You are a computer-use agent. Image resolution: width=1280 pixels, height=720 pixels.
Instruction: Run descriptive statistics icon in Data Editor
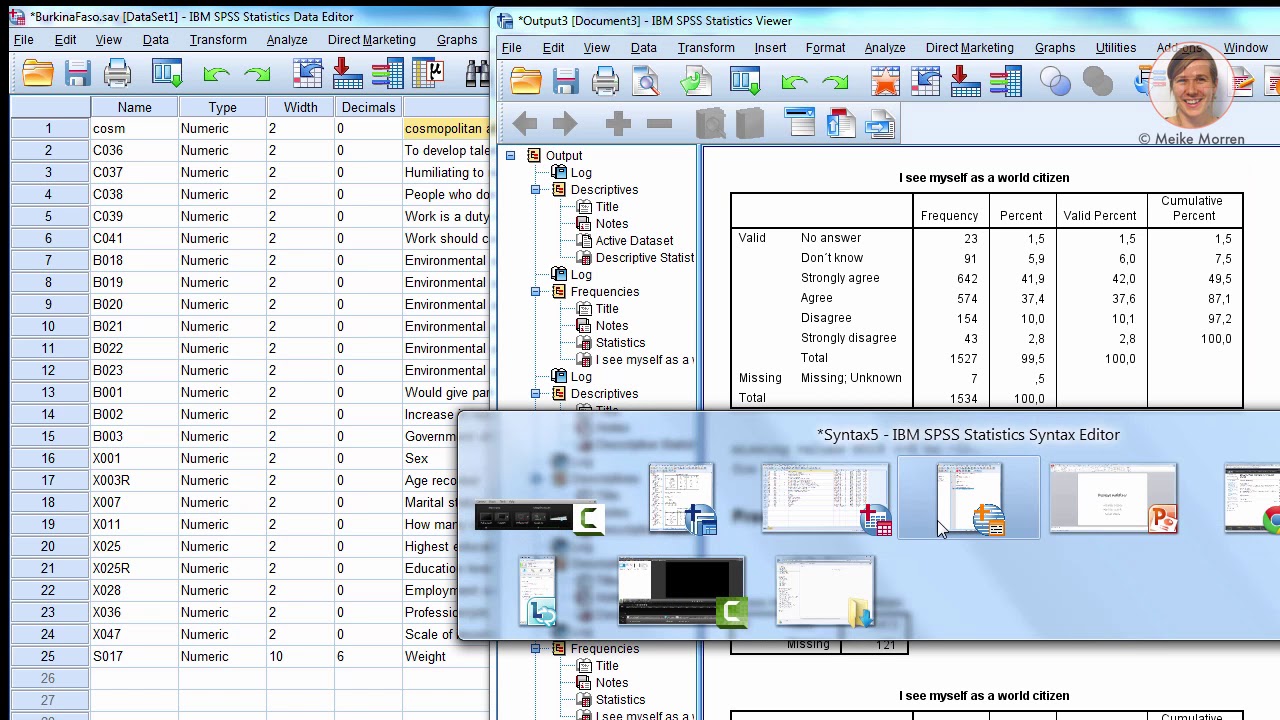point(429,73)
